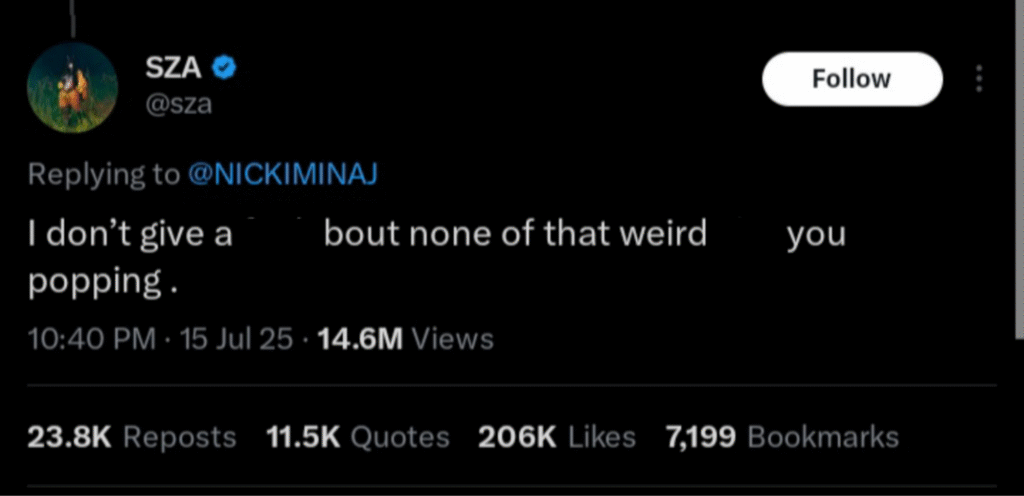Show the 206K Likes list
Screen dimensions: 1024x496
point(557,437)
